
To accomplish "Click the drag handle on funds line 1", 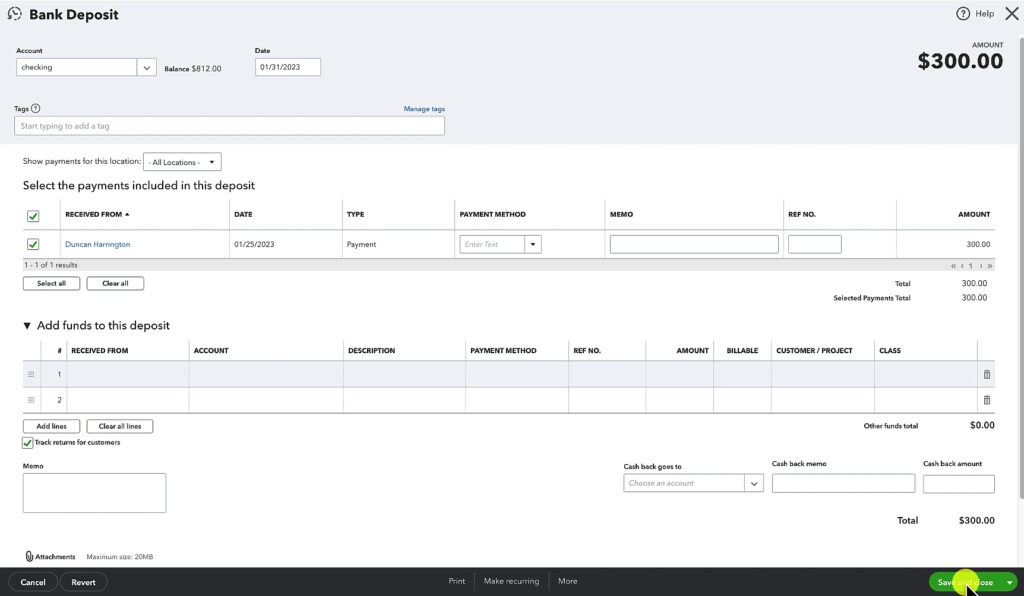I will click(x=31, y=373).
